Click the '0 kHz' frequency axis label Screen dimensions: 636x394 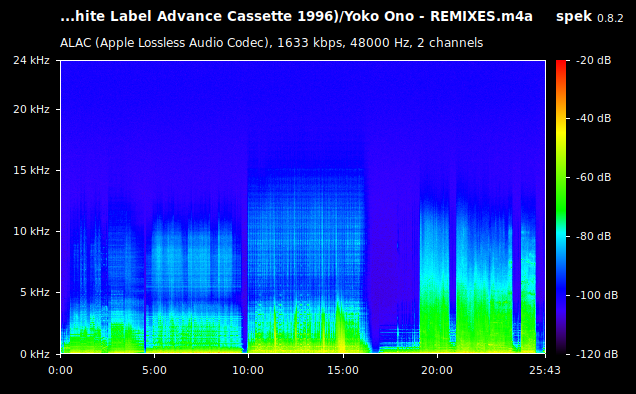tap(35, 354)
